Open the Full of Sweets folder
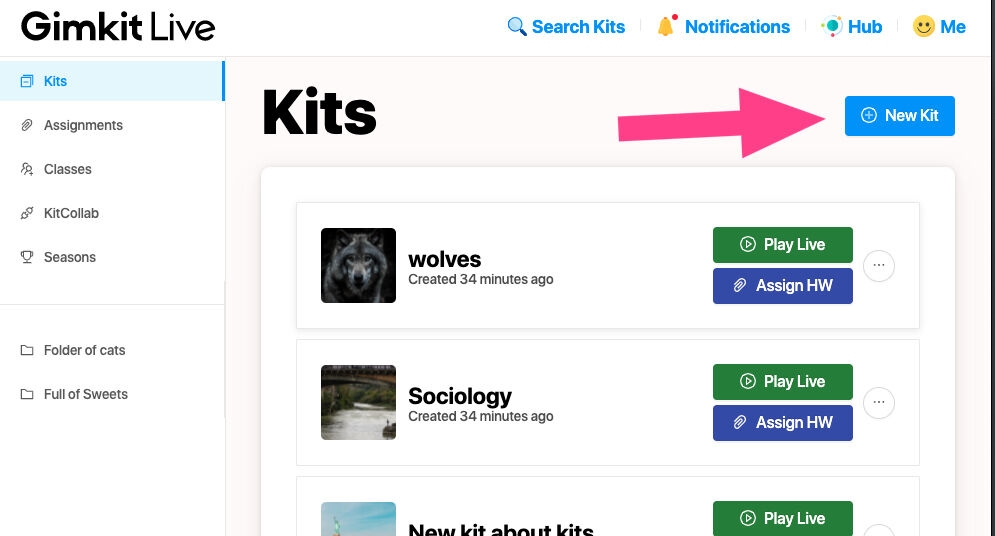The image size is (995, 536). click(x=85, y=394)
